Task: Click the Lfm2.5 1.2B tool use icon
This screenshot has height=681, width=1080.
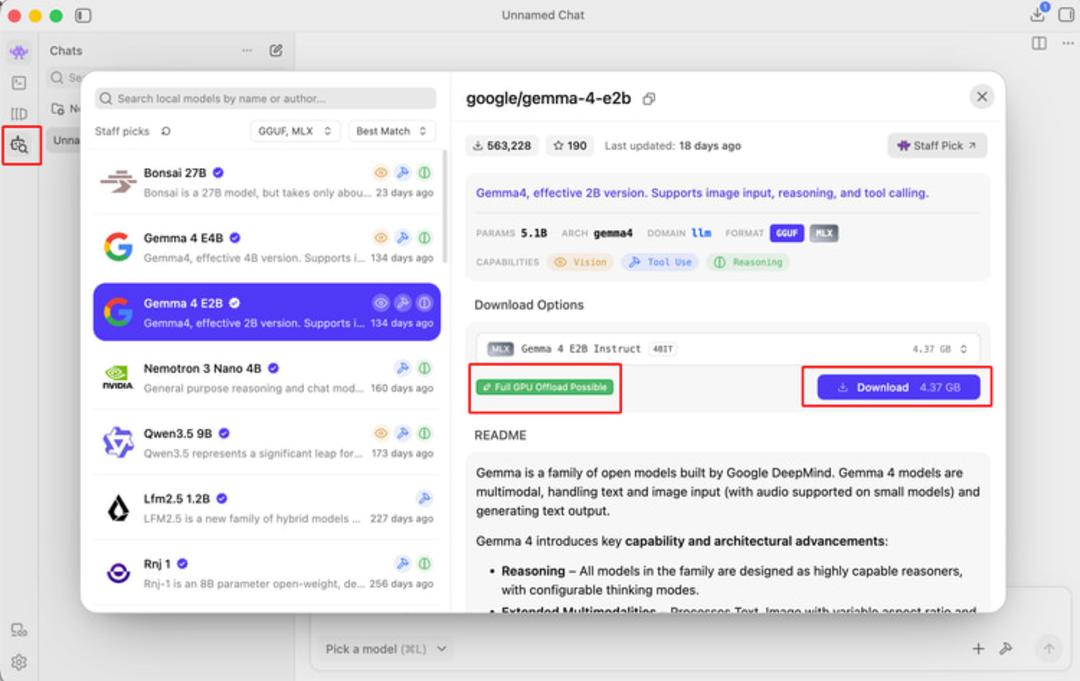Action: 425,499
